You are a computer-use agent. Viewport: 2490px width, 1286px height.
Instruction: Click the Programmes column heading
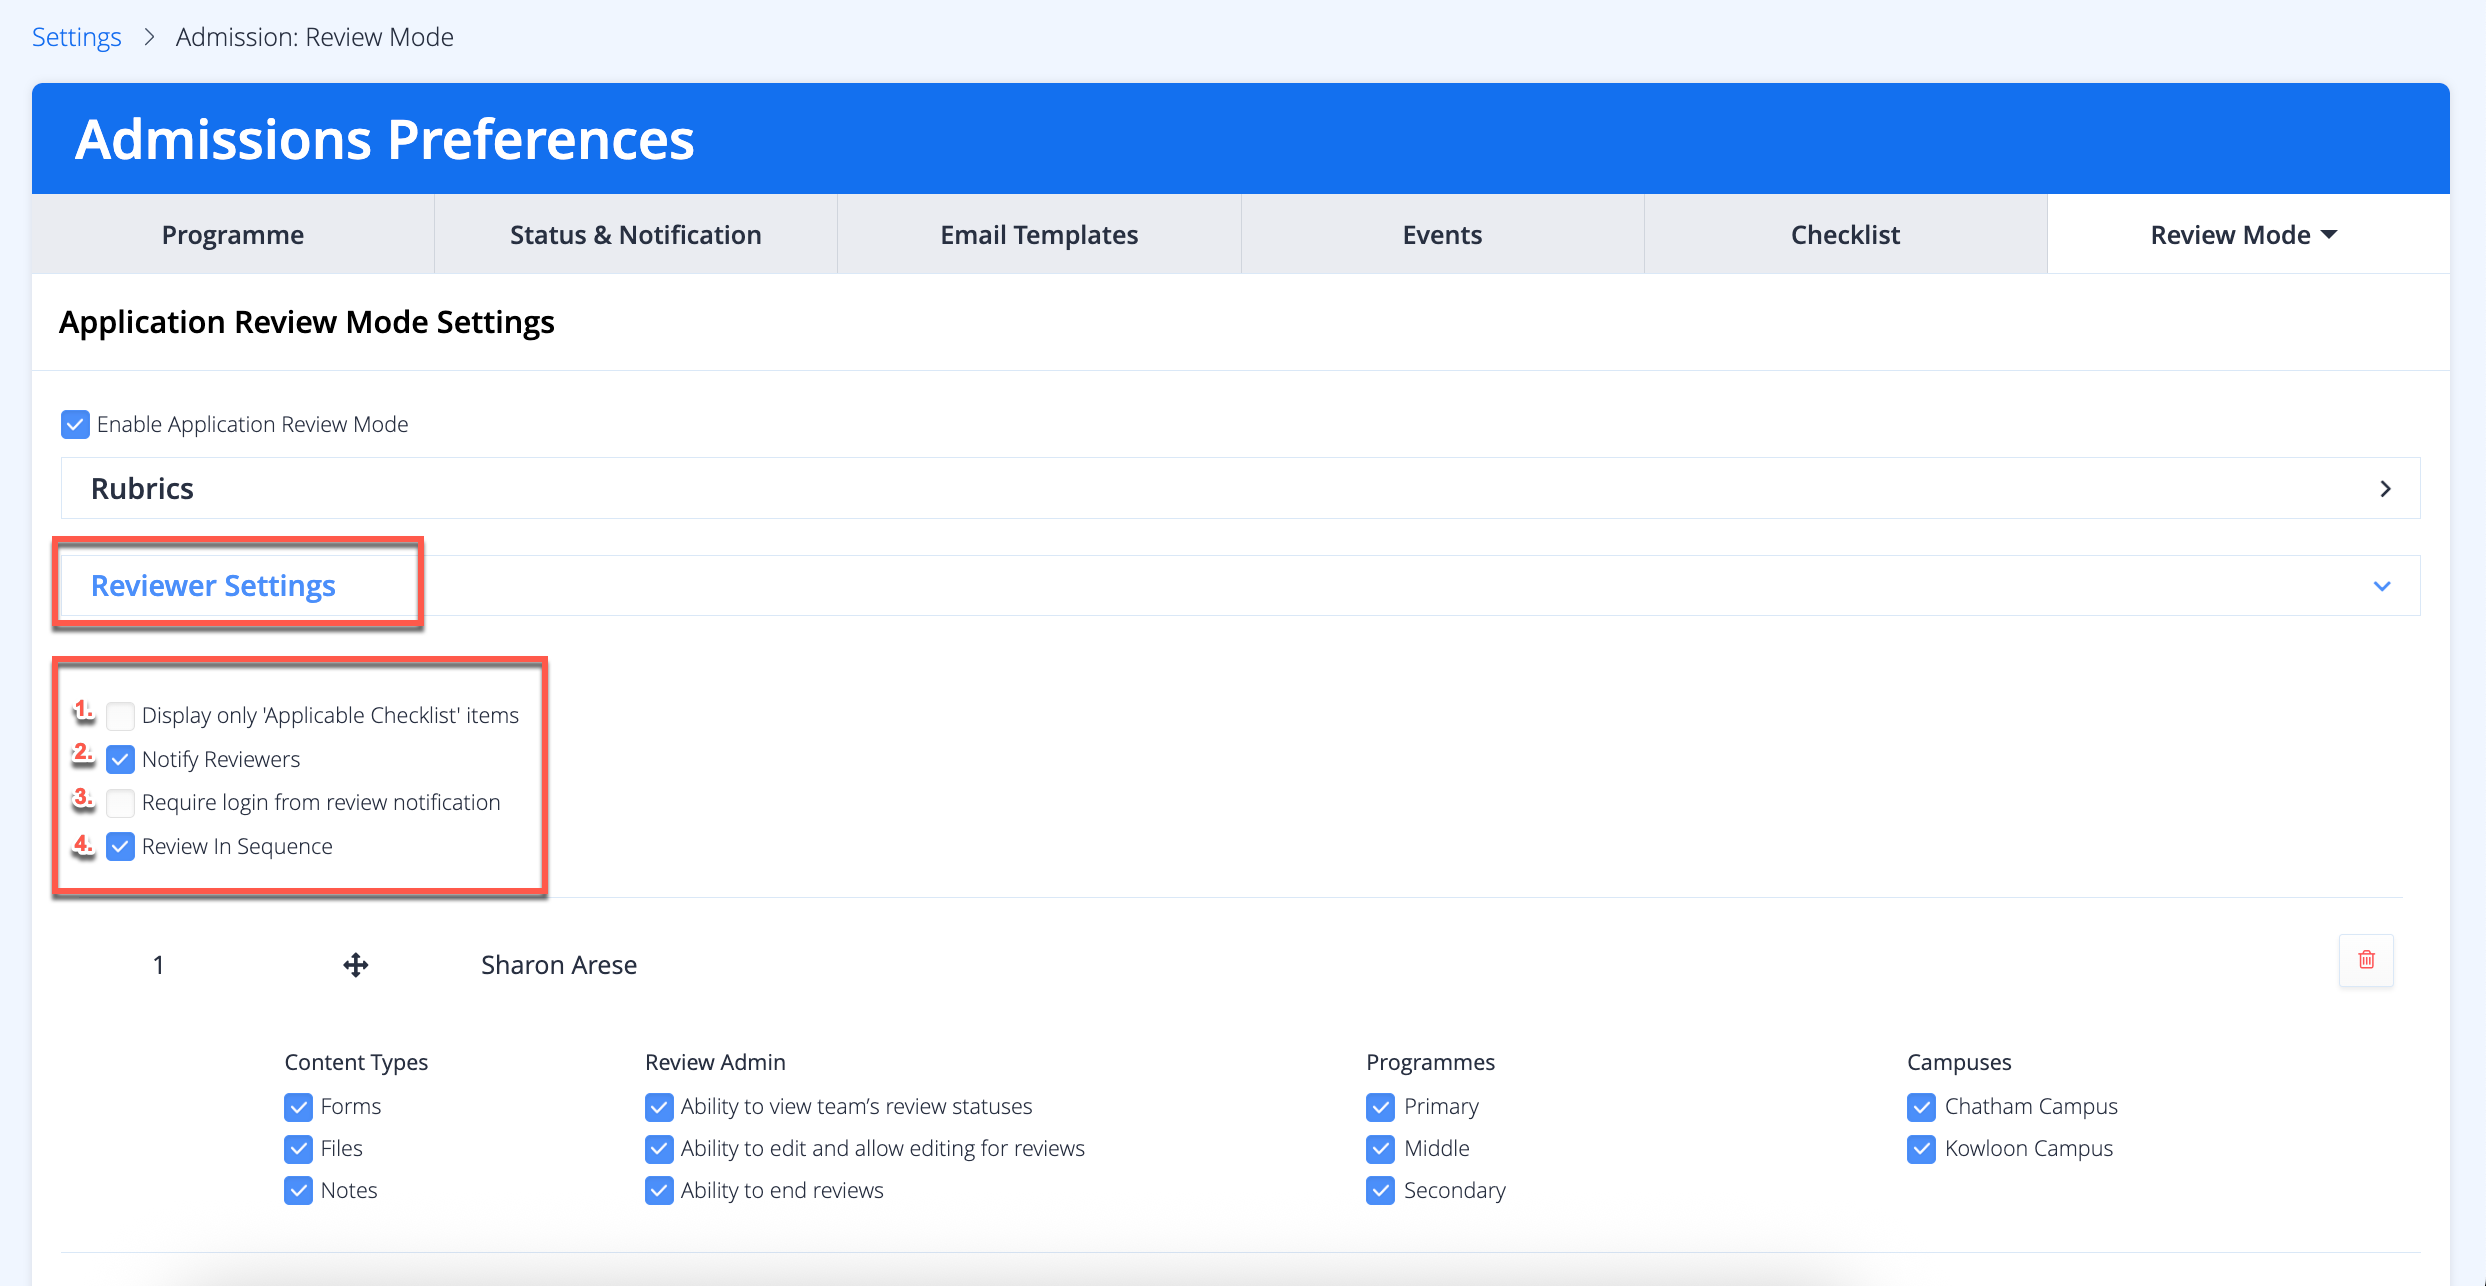[x=1430, y=1062]
